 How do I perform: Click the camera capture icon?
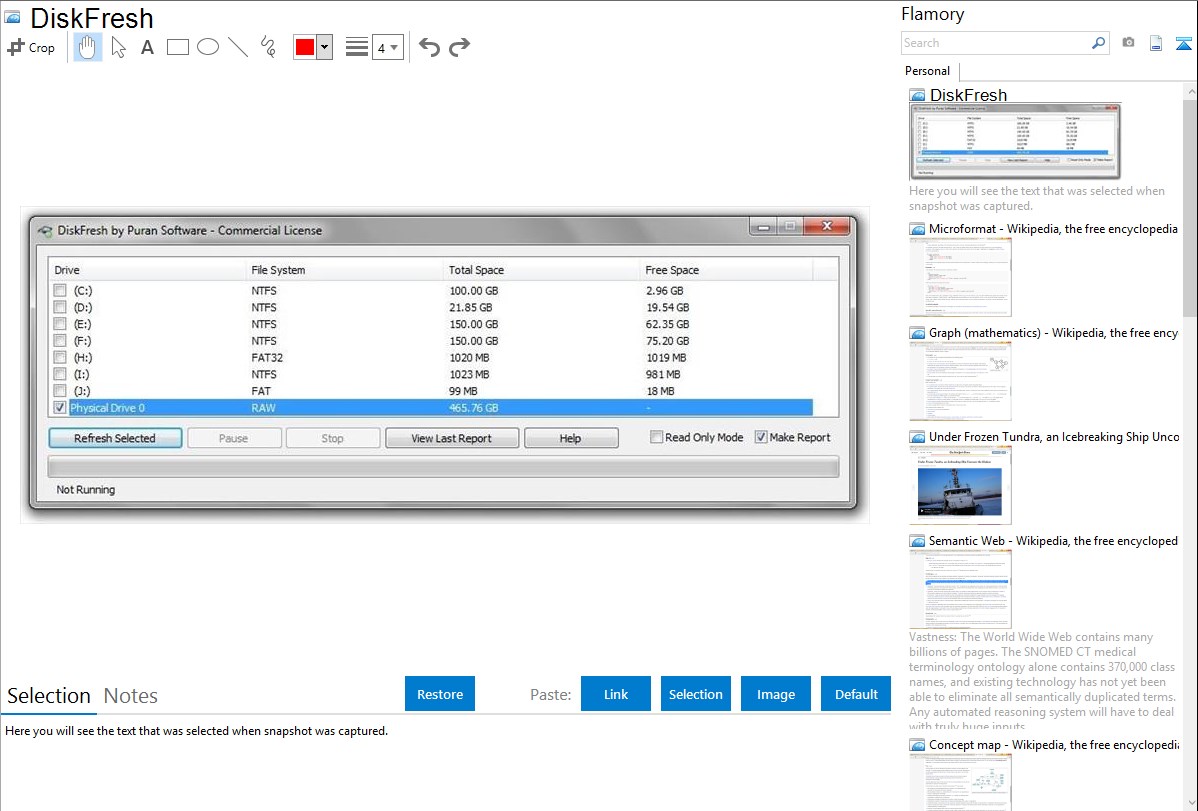click(x=1128, y=43)
